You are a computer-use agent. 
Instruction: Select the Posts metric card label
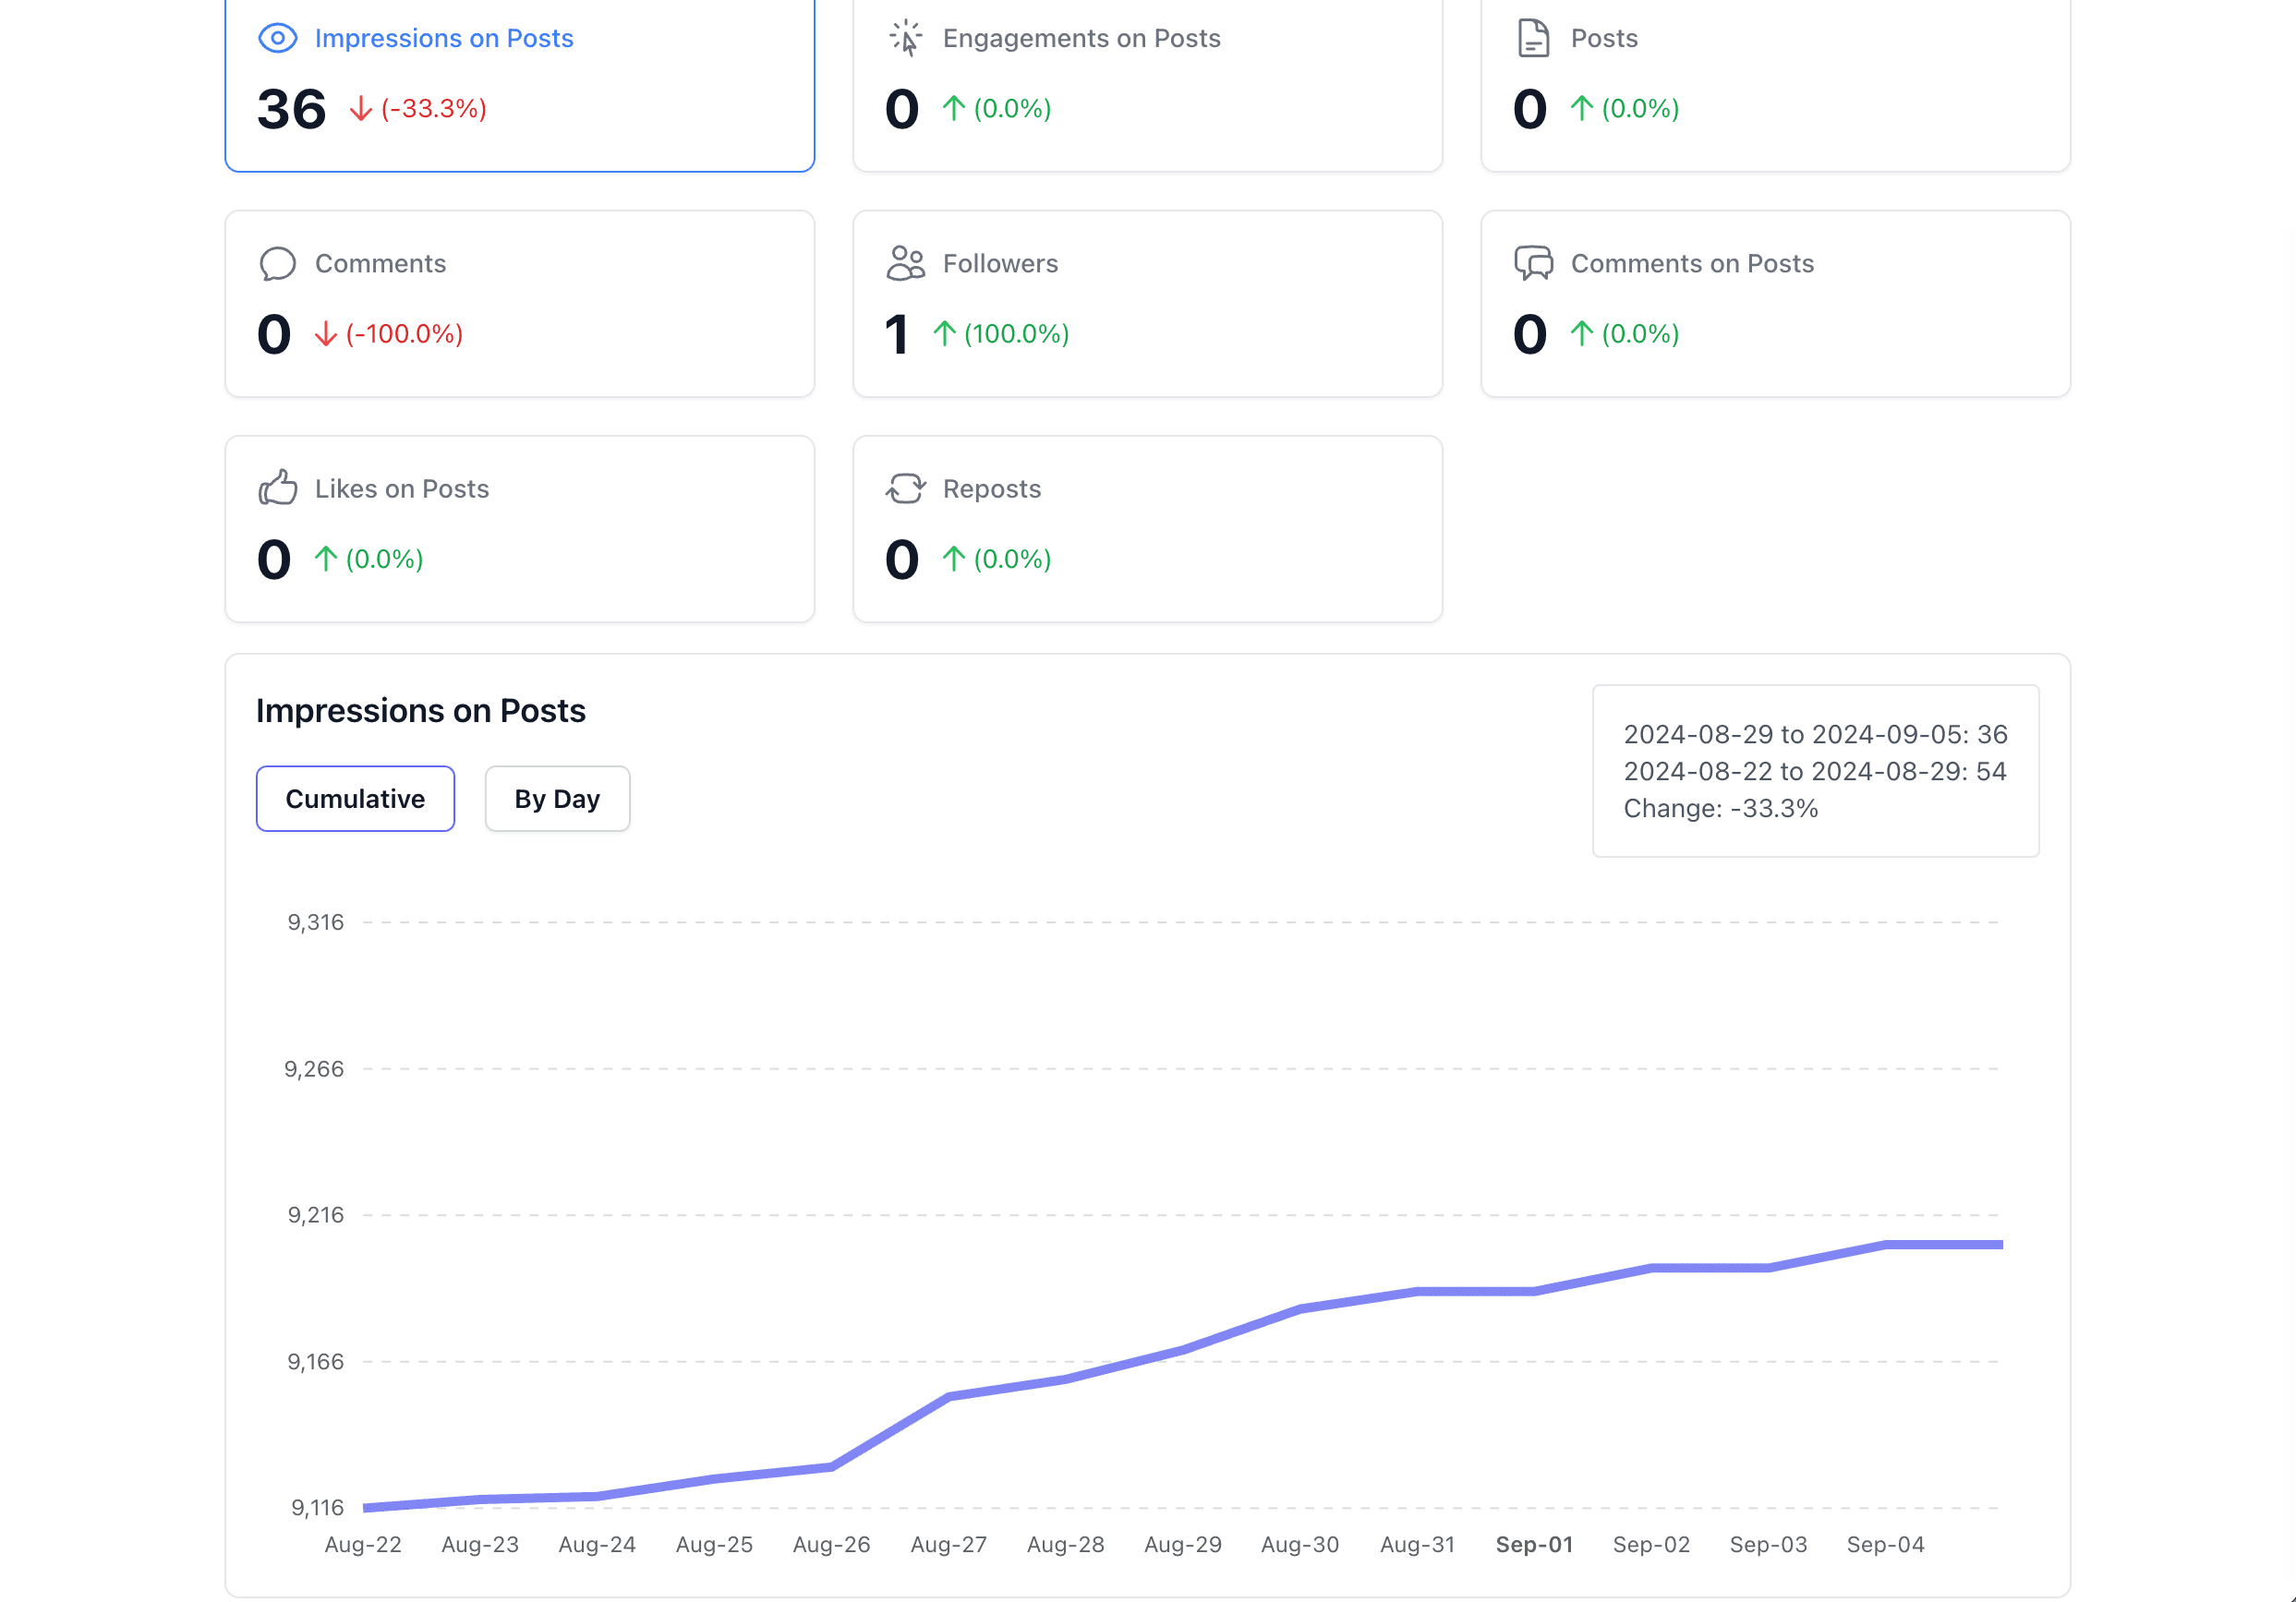click(x=1604, y=38)
